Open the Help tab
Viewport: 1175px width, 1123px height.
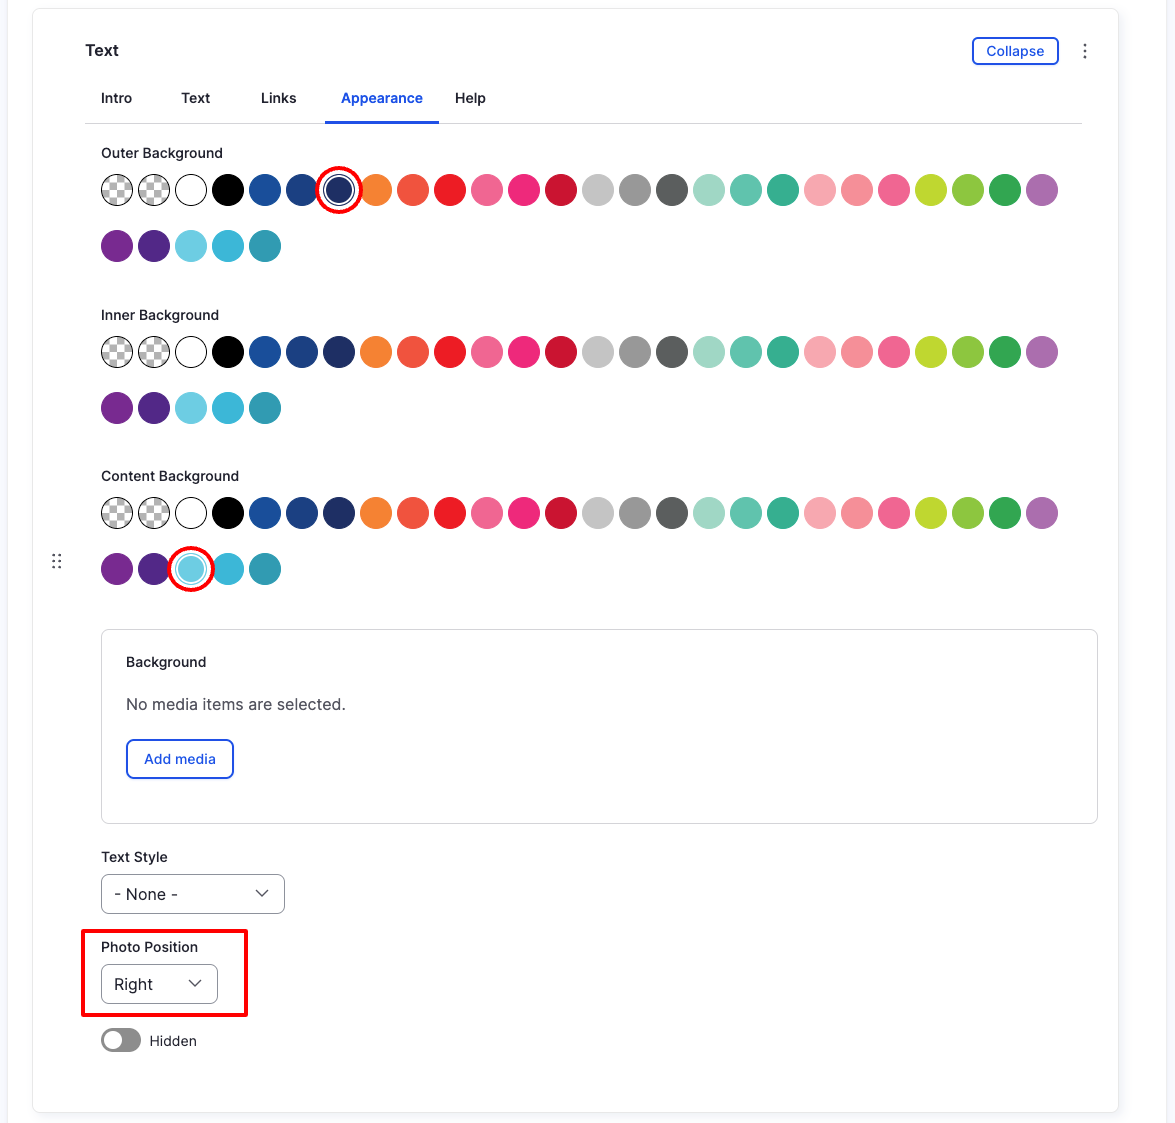pos(470,98)
